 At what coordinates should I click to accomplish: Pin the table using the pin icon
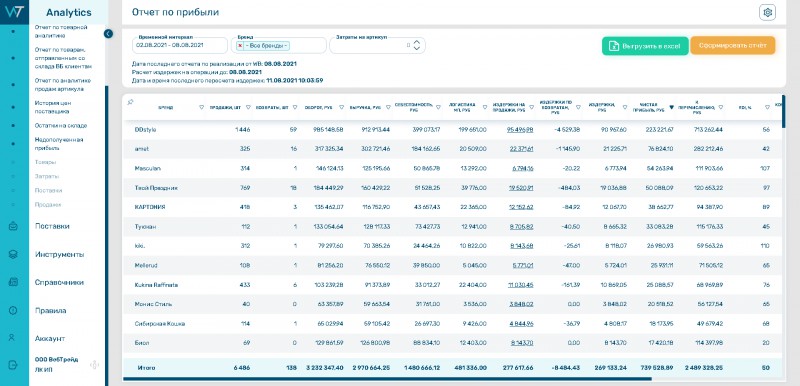(130, 102)
